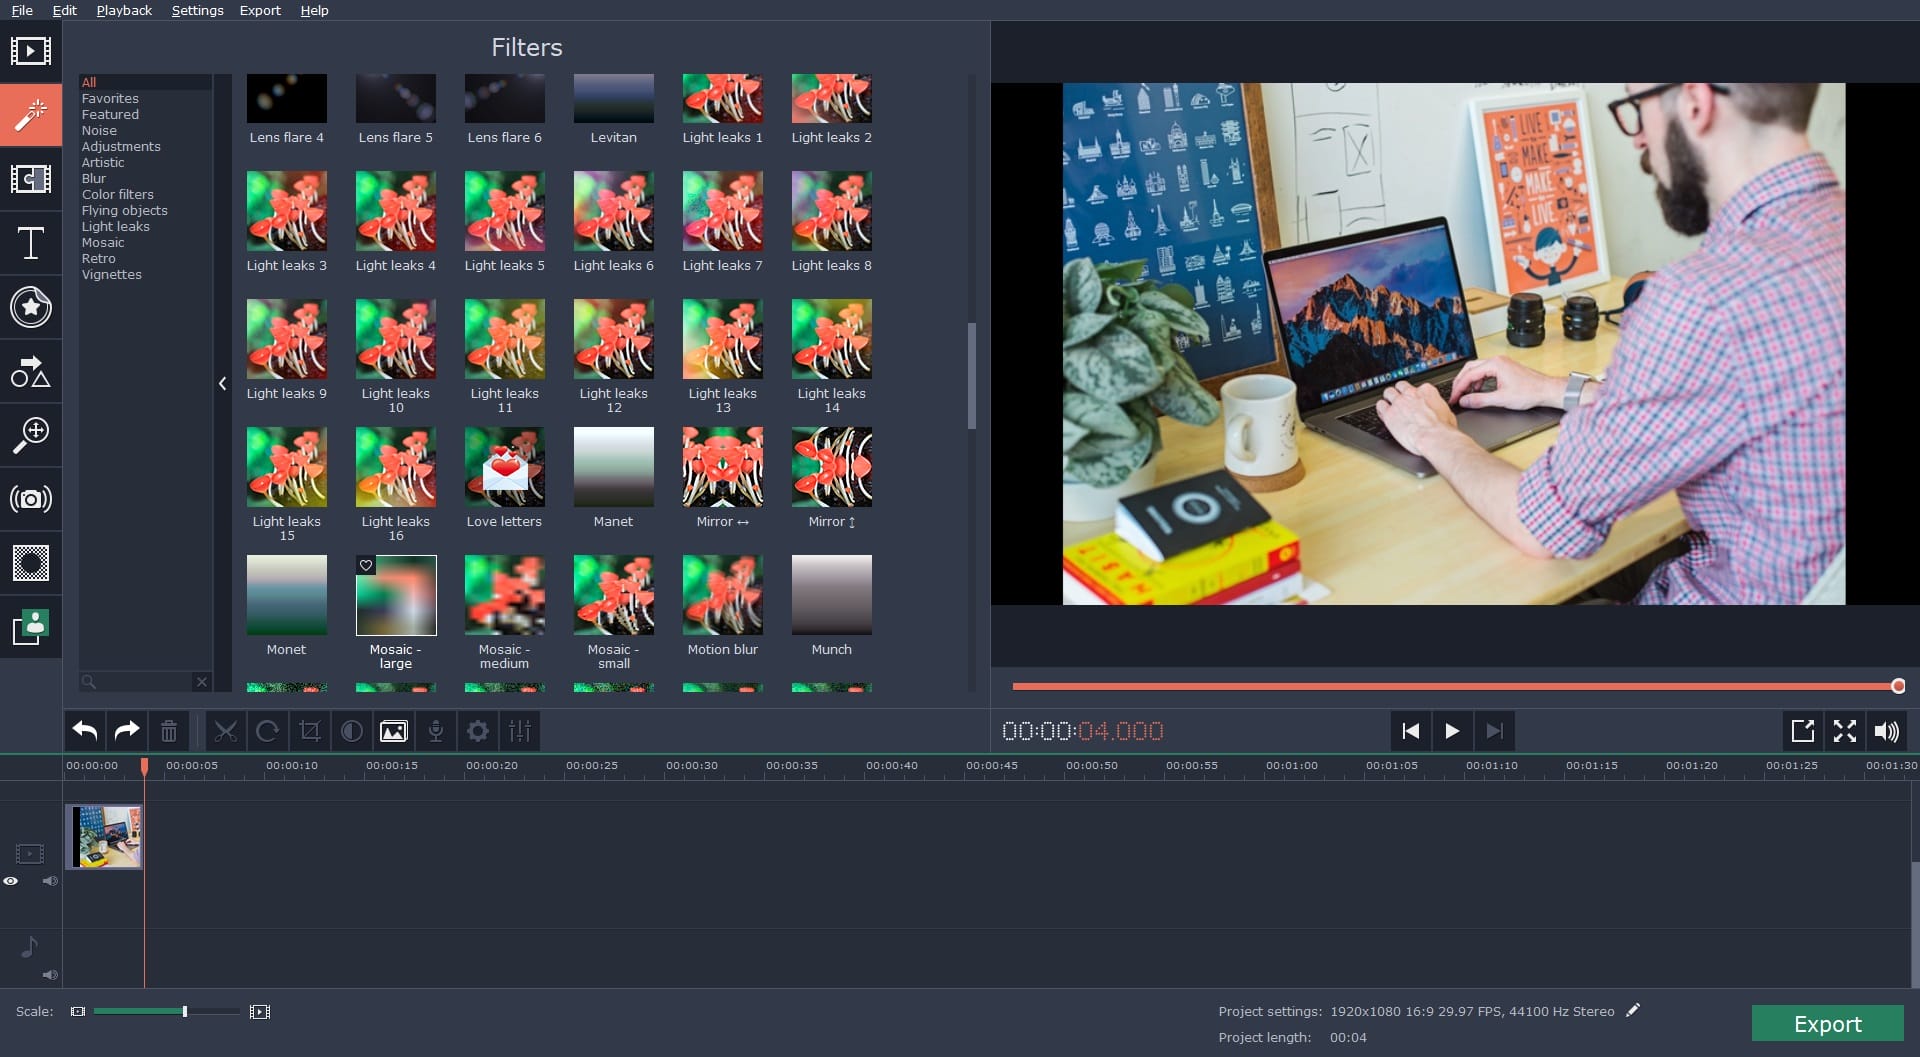Open clip properties with the sliders icon

[x=519, y=731]
